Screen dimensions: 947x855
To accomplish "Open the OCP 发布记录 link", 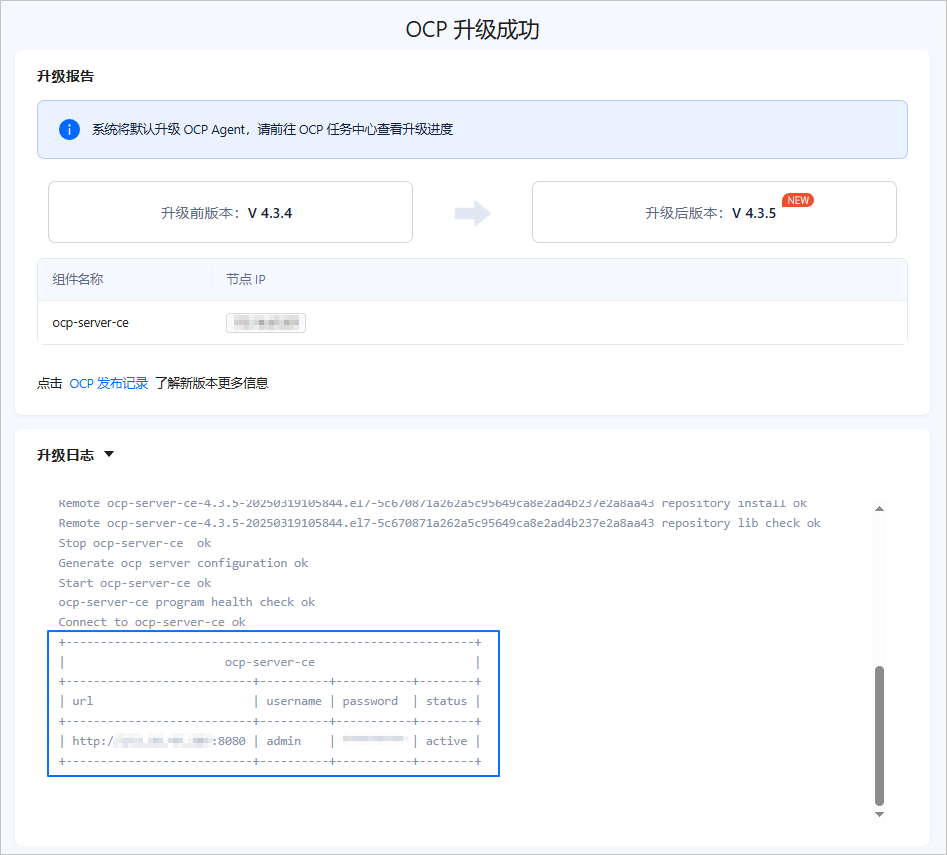I will coord(109,383).
